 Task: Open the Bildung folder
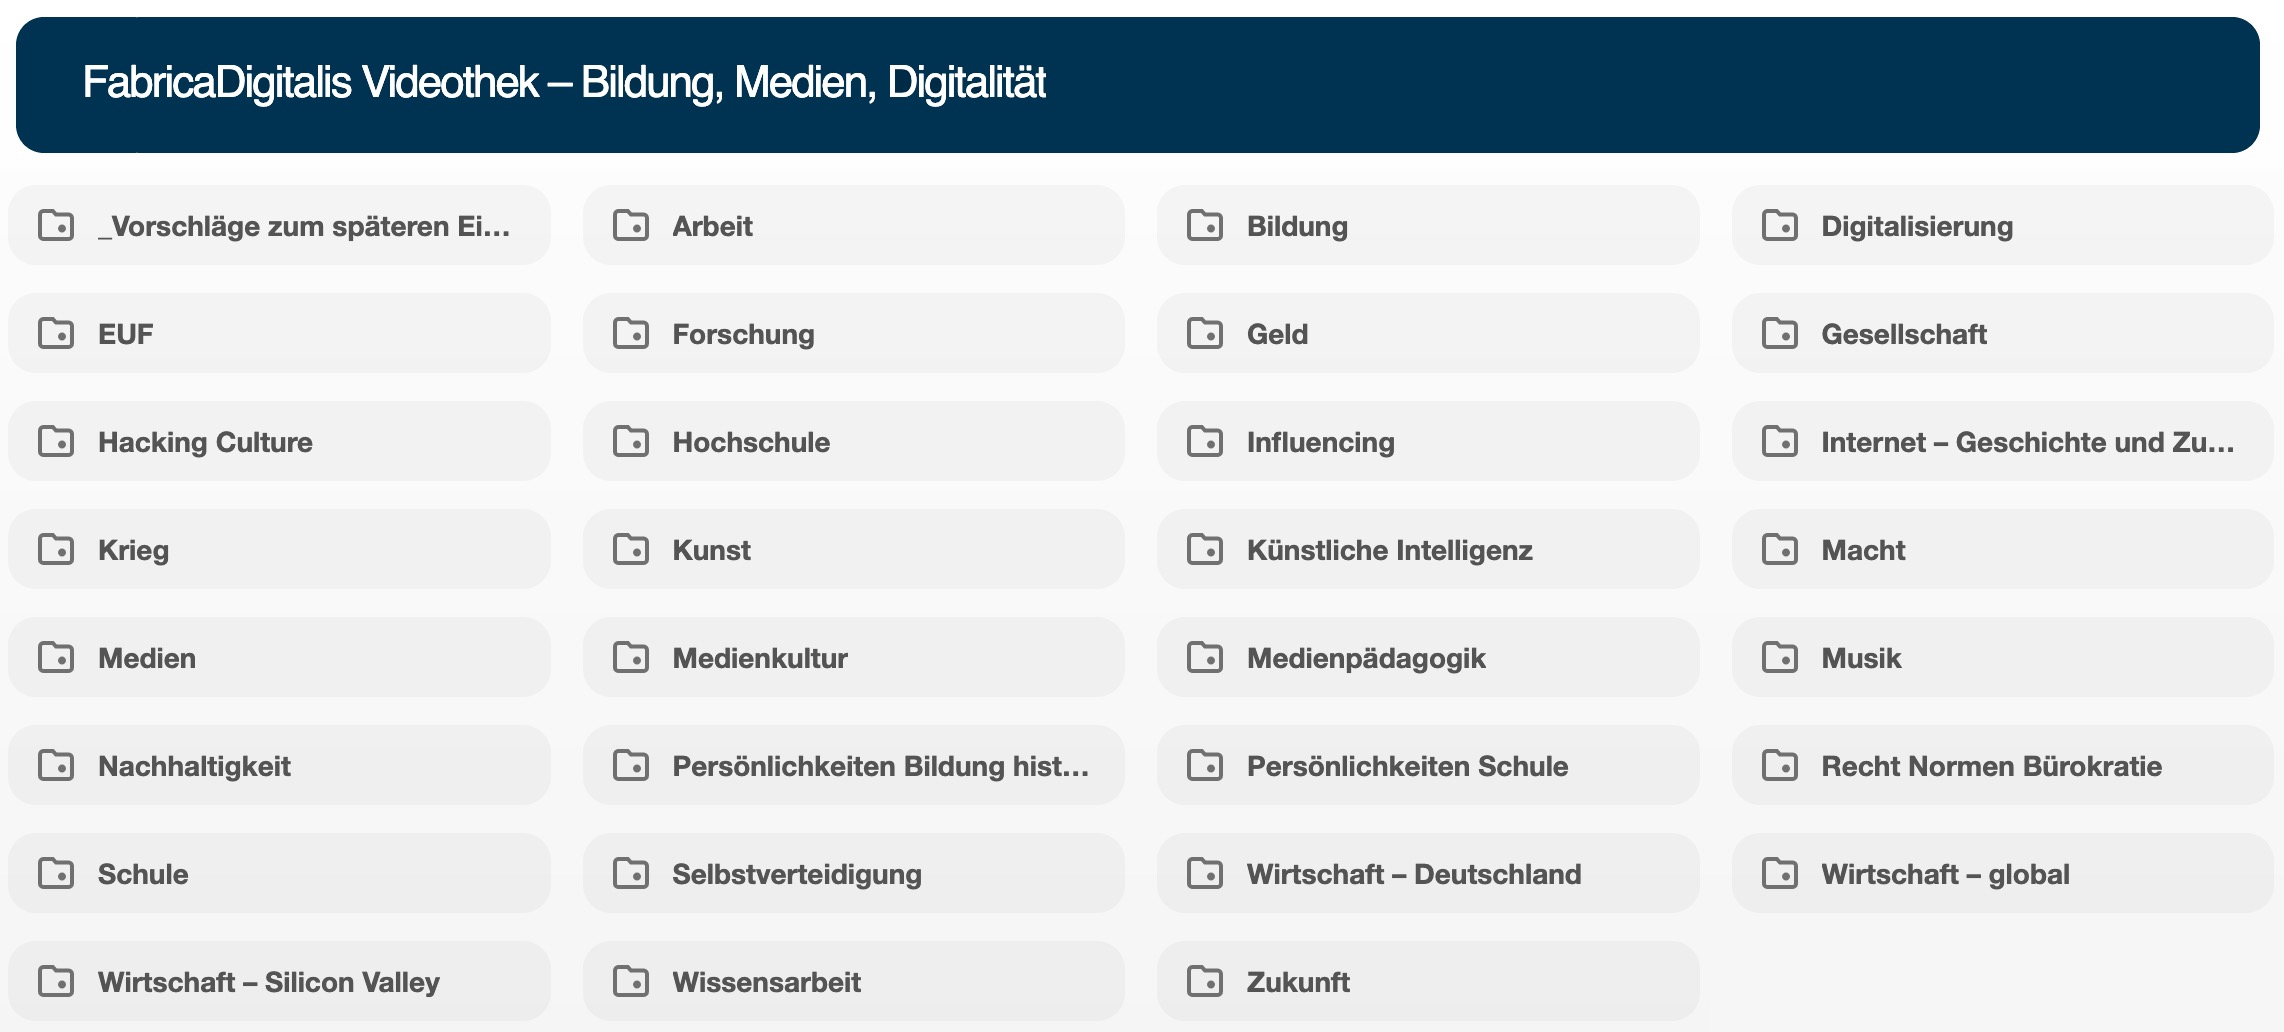pyautogui.click(x=1297, y=226)
